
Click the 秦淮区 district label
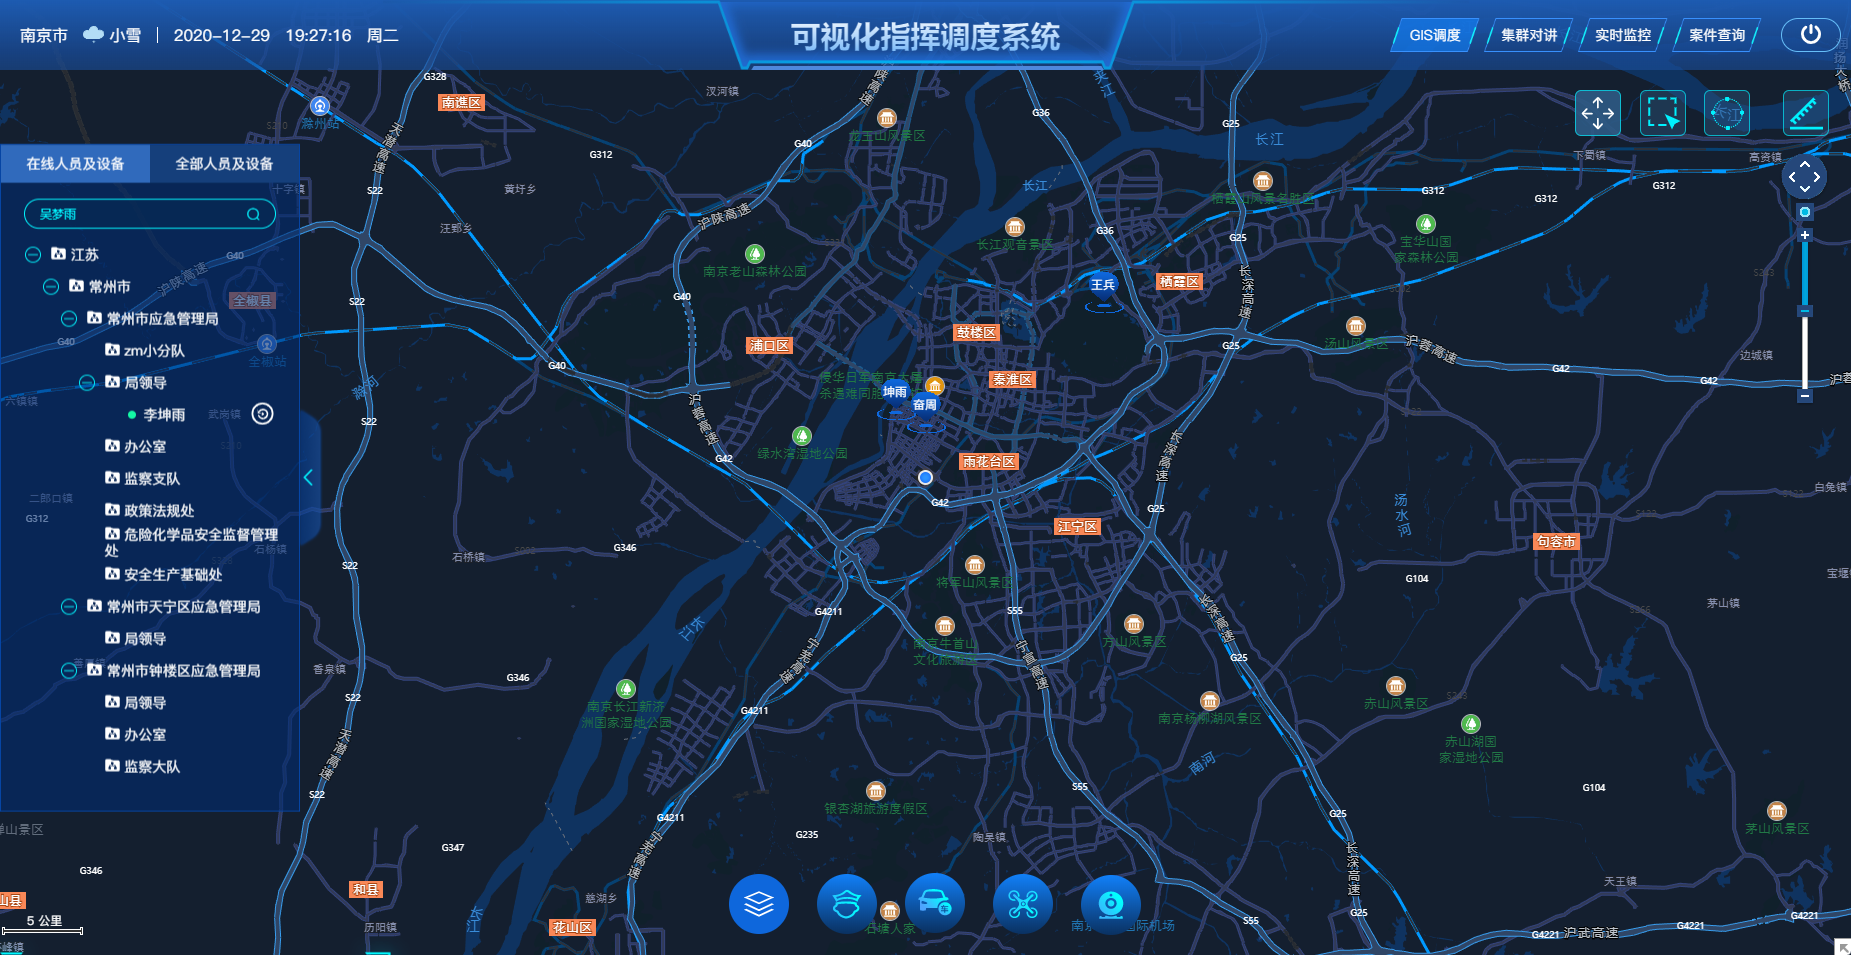coord(1012,379)
